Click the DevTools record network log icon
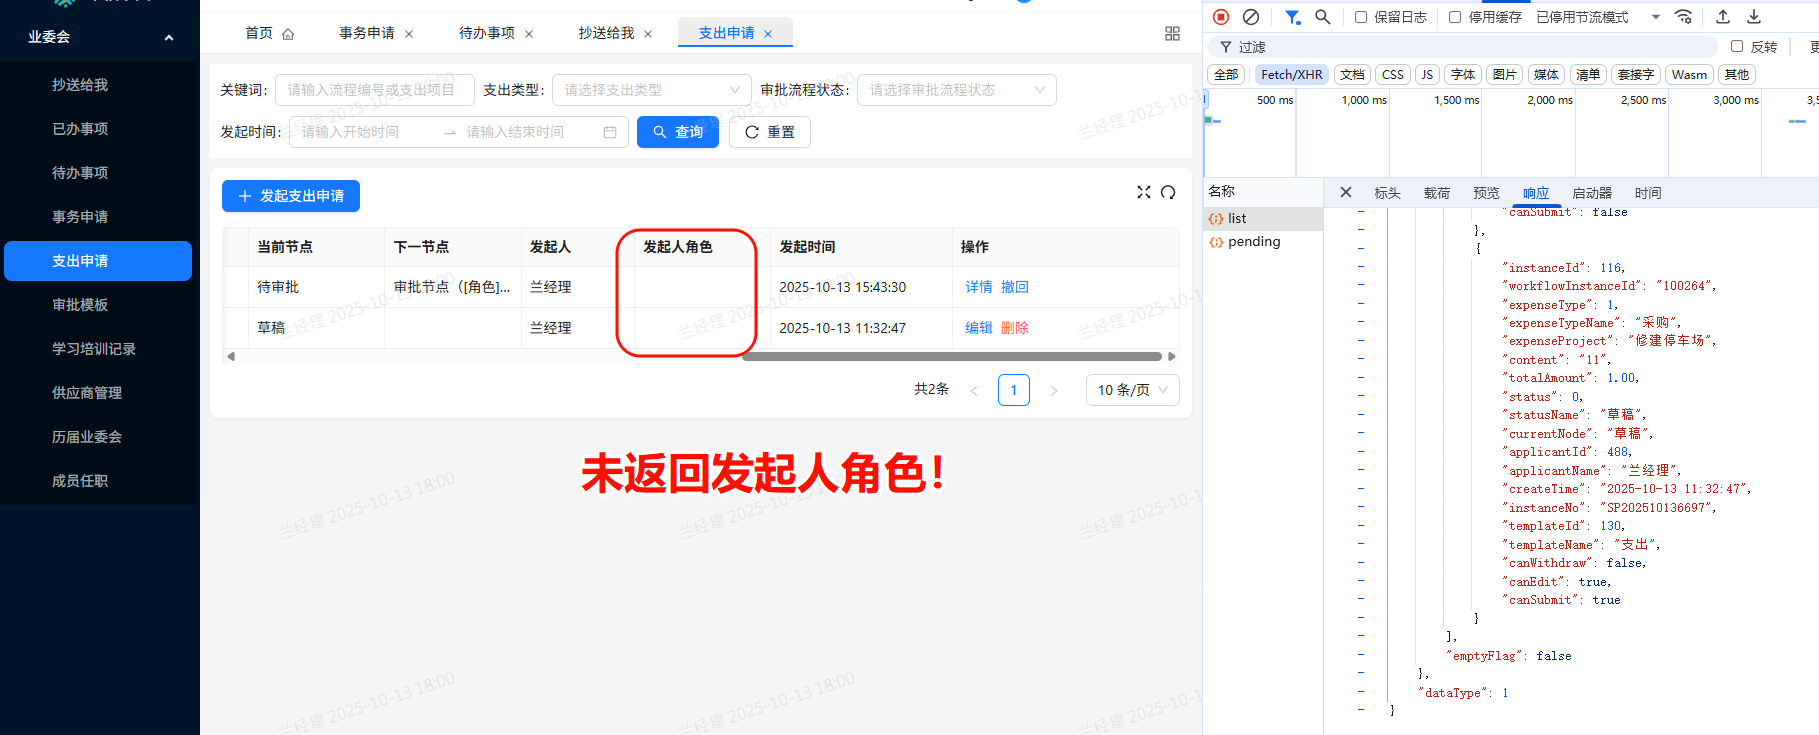The height and width of the screenshot is (735, 1819). [x=1221, y=17]
